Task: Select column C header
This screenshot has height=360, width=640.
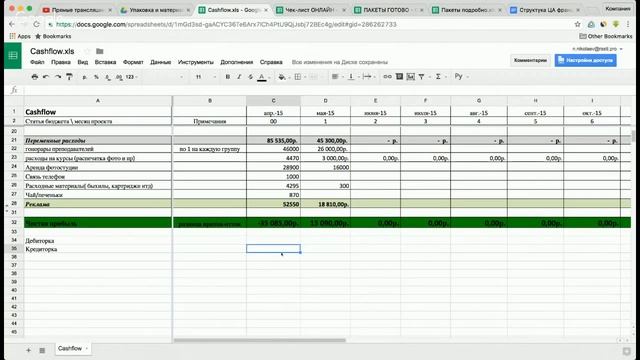Action: [273, 100]
